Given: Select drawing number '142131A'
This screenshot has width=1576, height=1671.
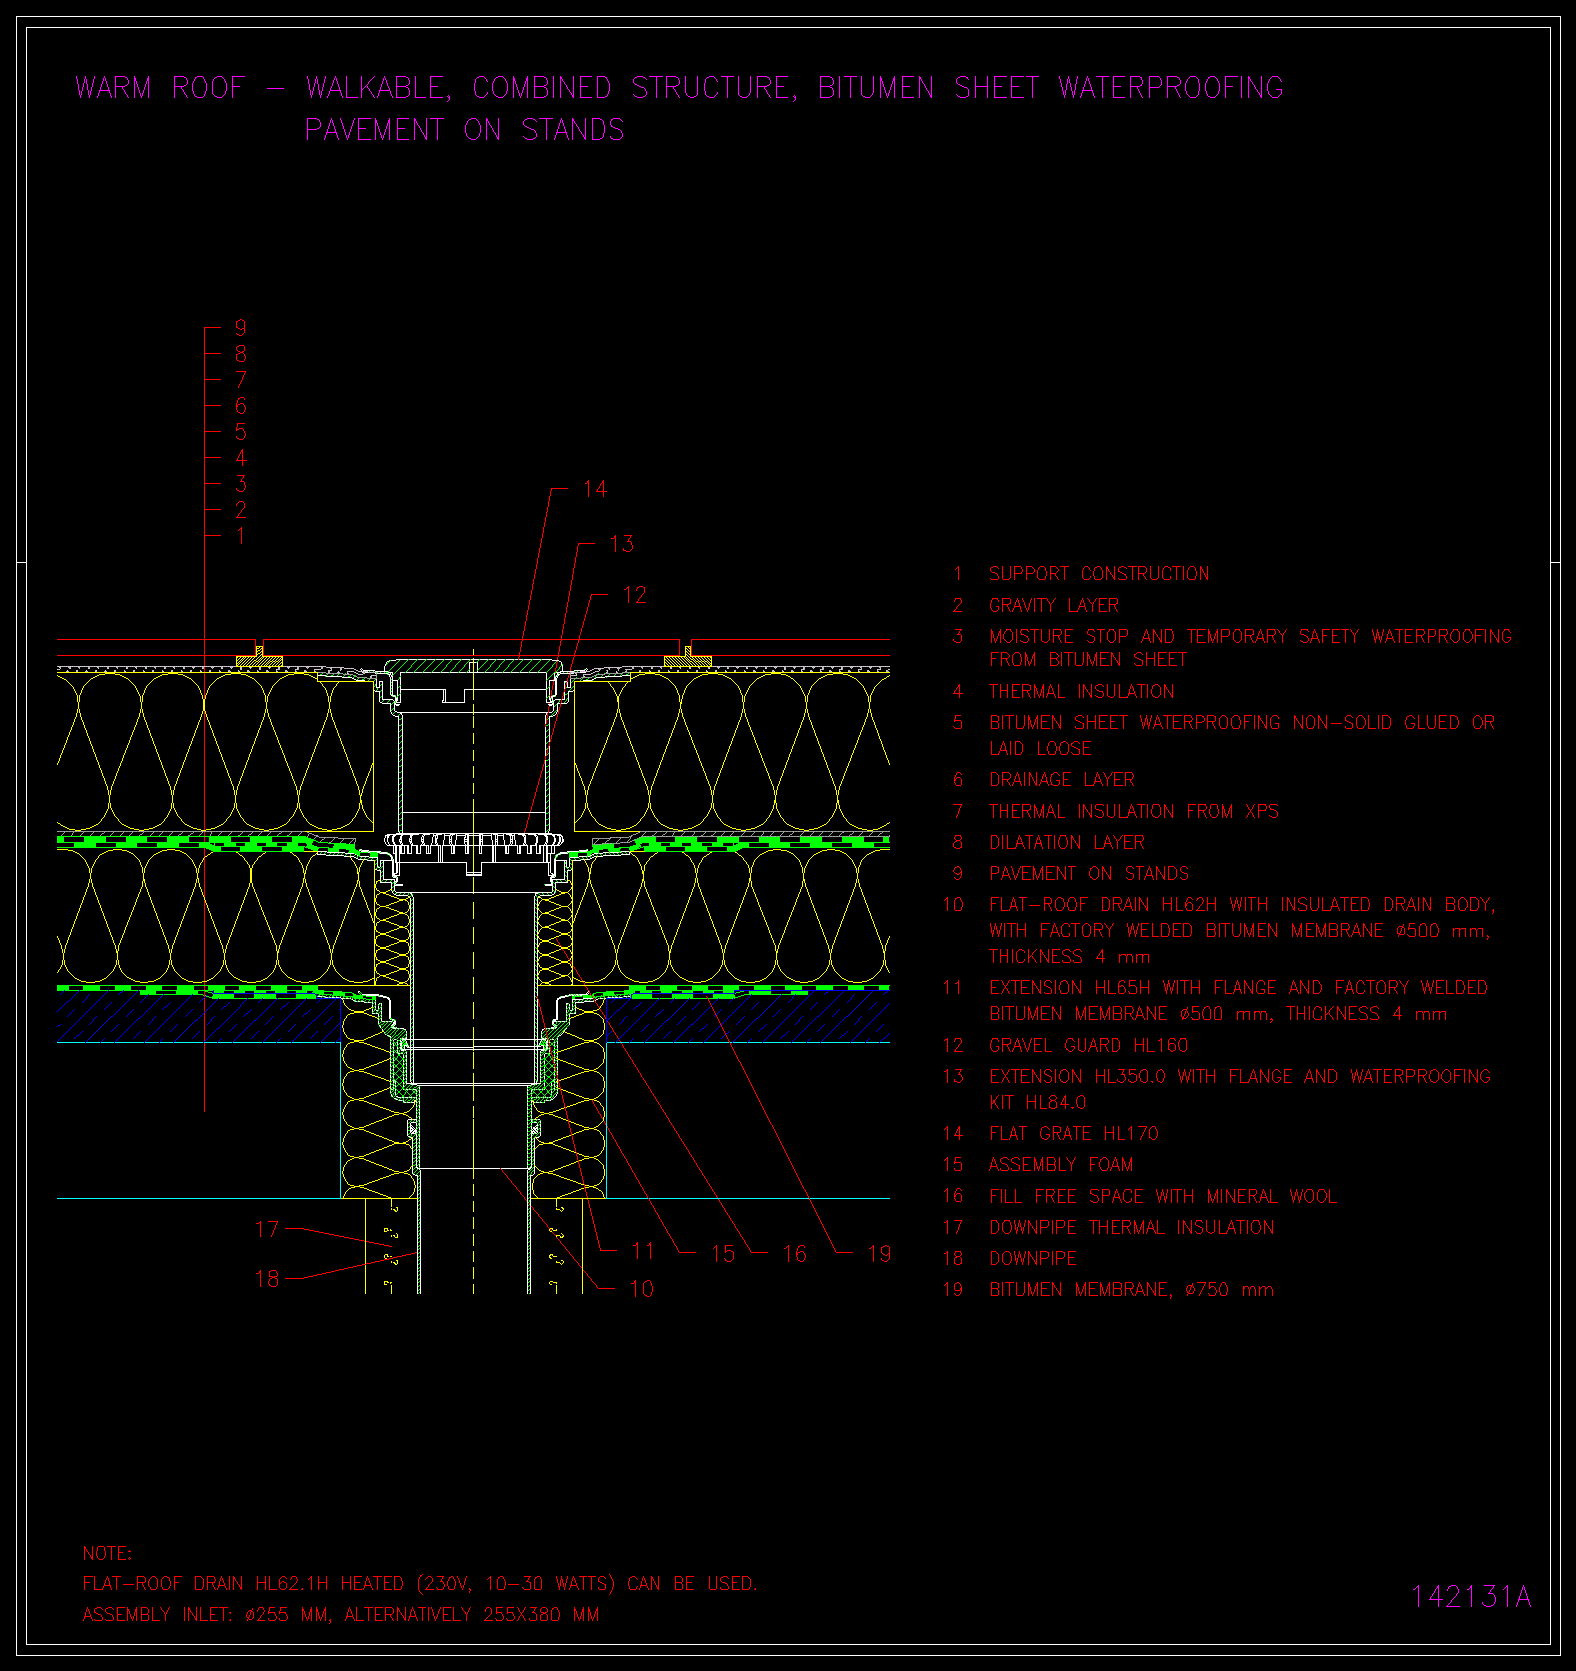Looking at the screenshot, I should pos(1471,1597).
